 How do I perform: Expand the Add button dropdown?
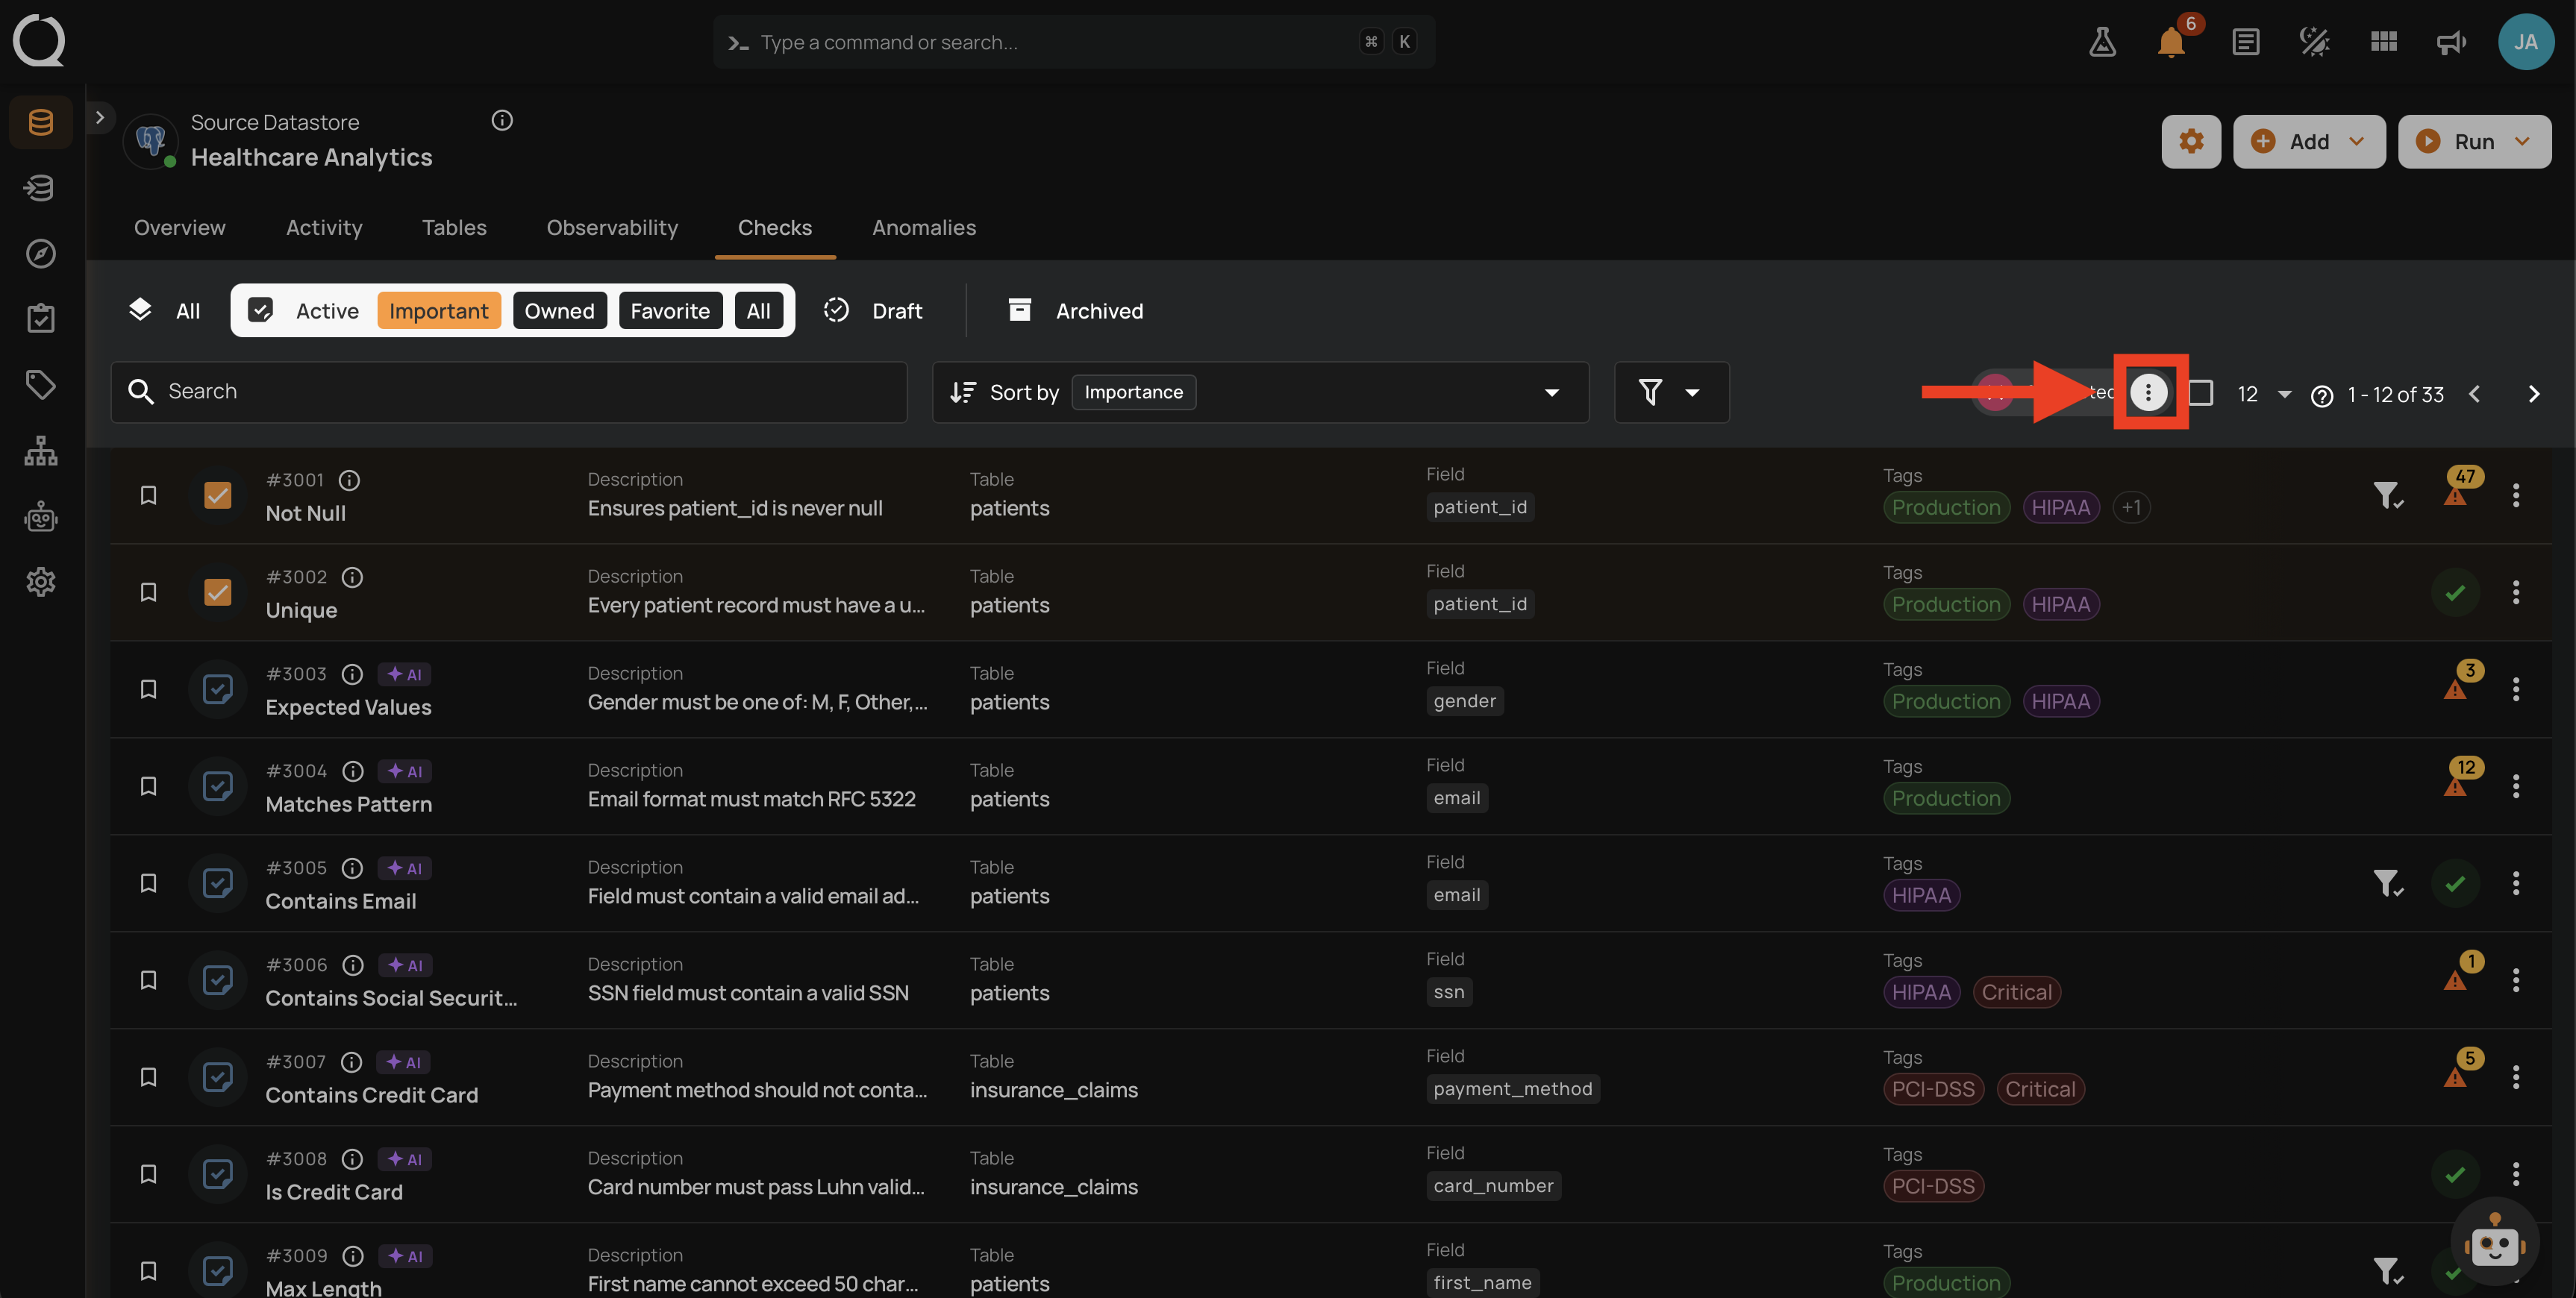(x=2357, y=141)
